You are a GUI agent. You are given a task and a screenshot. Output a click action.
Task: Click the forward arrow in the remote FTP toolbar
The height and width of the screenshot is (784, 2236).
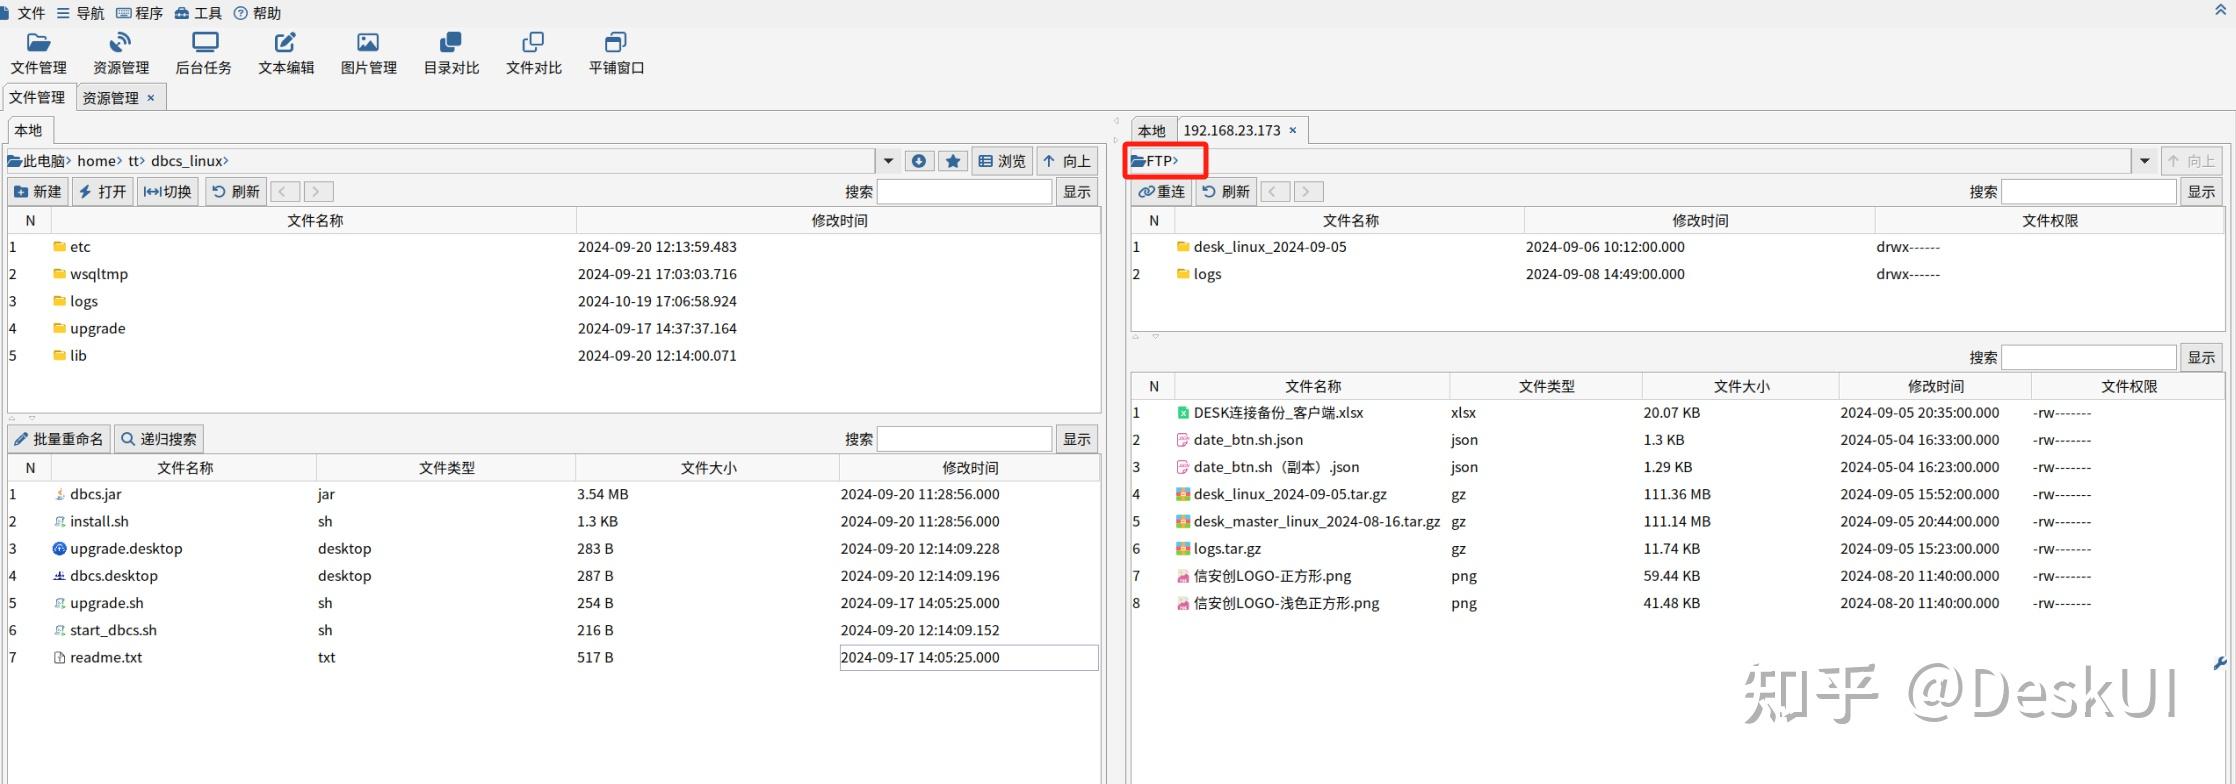pos(1309,192)
